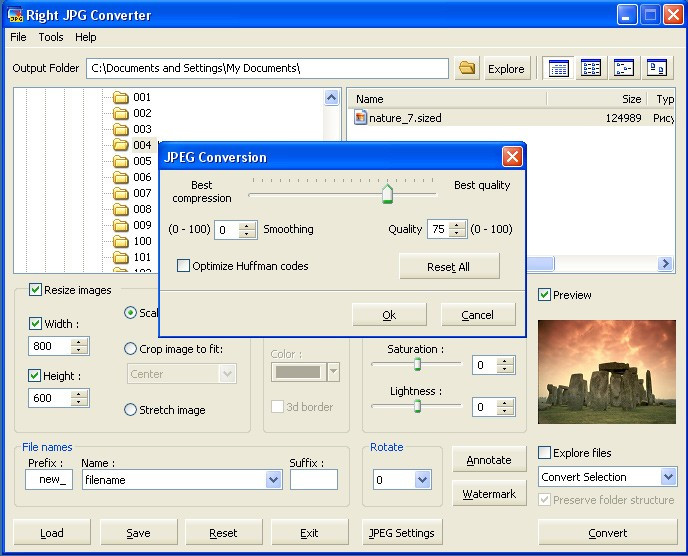The height and width of the screenshot is (556, 688).
Task: Uncheck Resize images checkbox
Action: 36,290
